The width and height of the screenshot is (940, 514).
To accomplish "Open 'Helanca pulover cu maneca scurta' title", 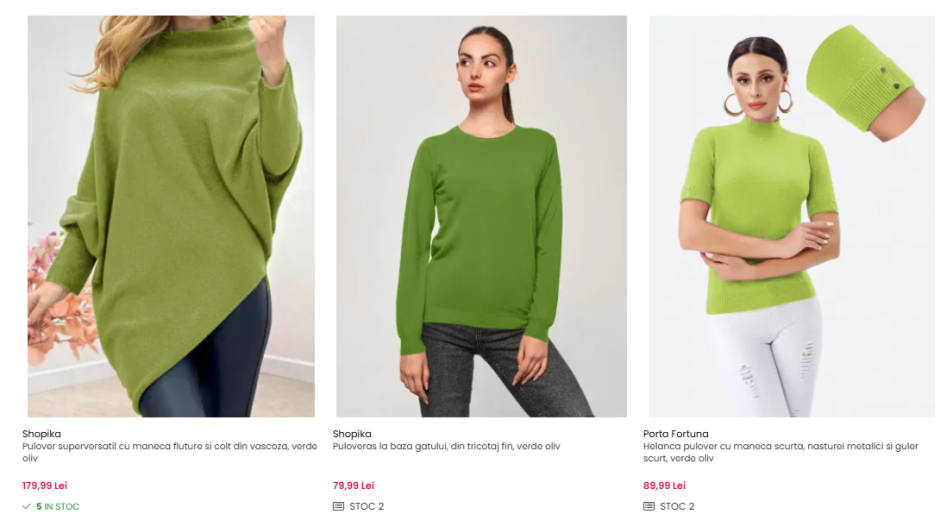I will tap(781, 452).
